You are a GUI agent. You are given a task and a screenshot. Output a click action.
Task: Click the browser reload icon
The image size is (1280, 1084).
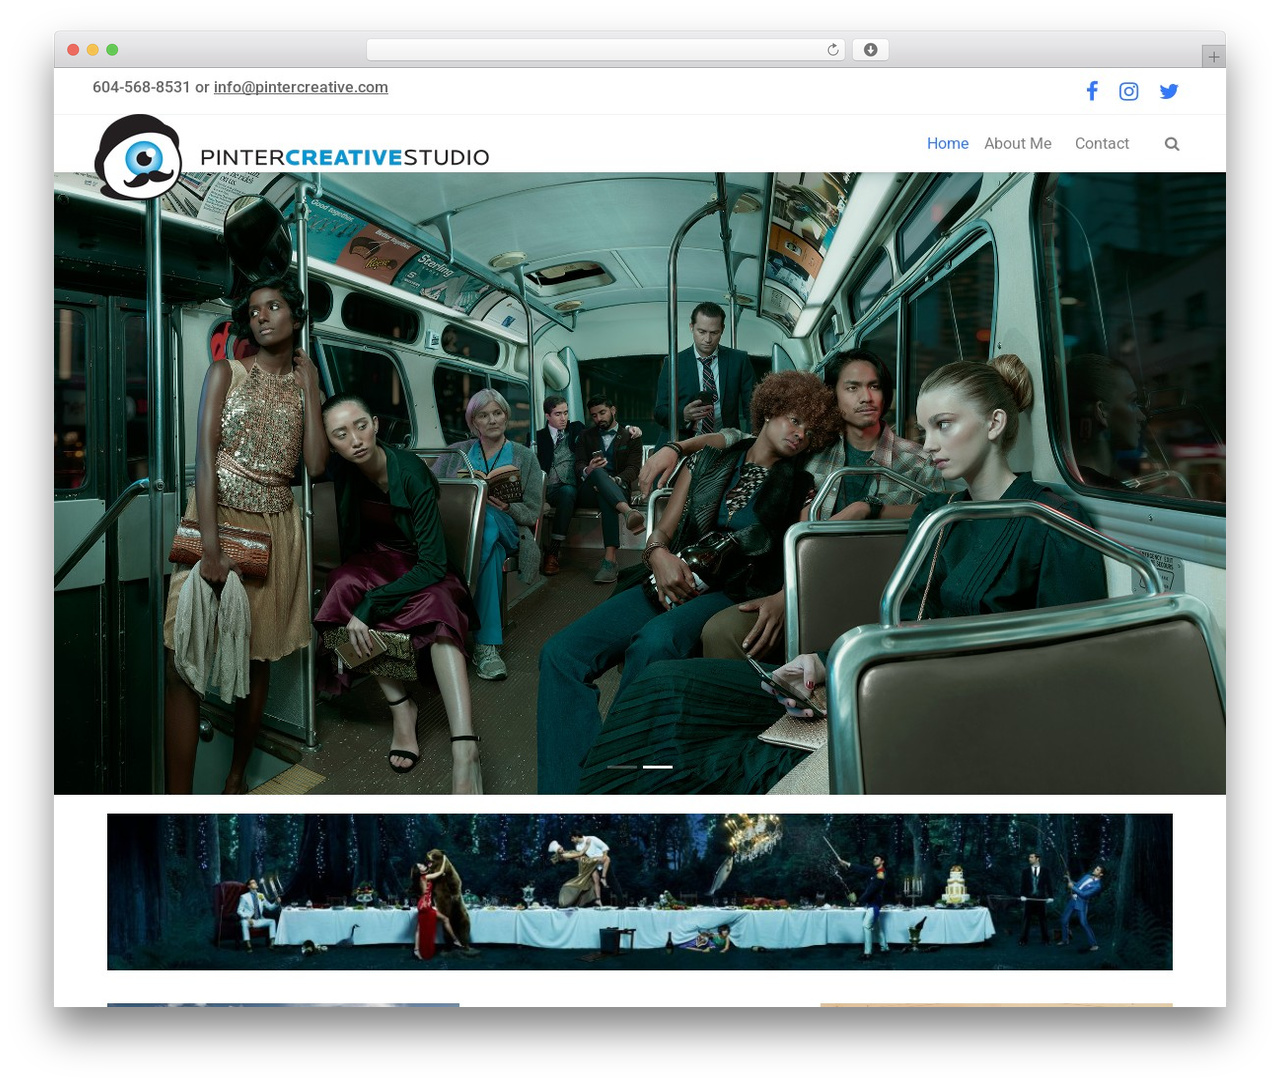click(x=832, y=50)
